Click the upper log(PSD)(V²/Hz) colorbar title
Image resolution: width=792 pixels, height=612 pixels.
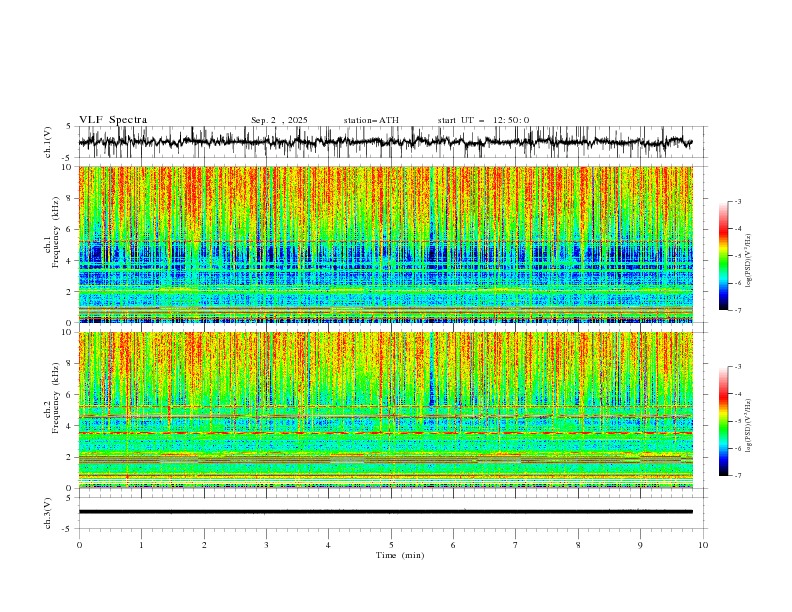(749, 260)
